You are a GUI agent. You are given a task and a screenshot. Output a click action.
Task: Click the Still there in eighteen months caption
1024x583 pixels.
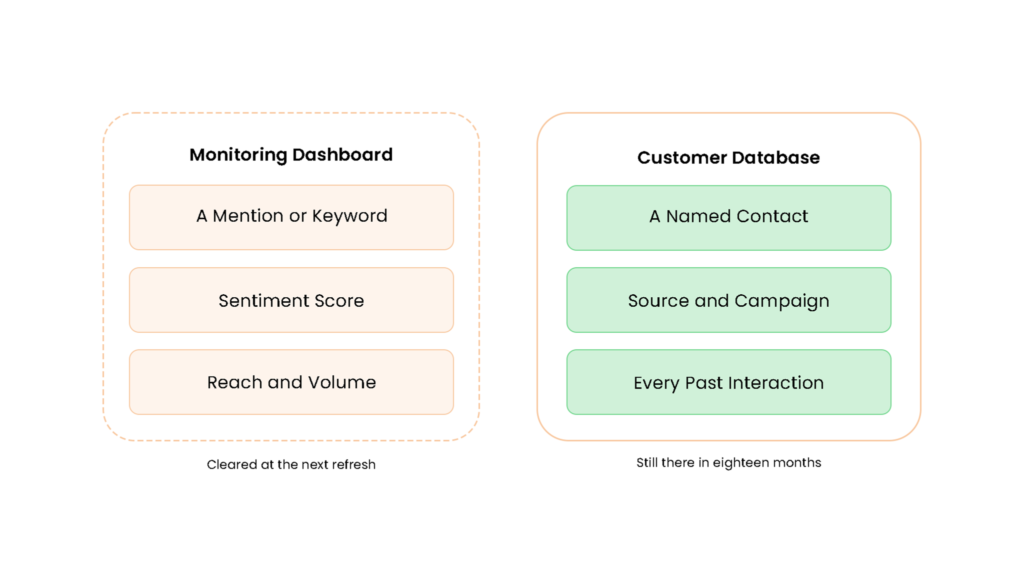coord(729,462)
